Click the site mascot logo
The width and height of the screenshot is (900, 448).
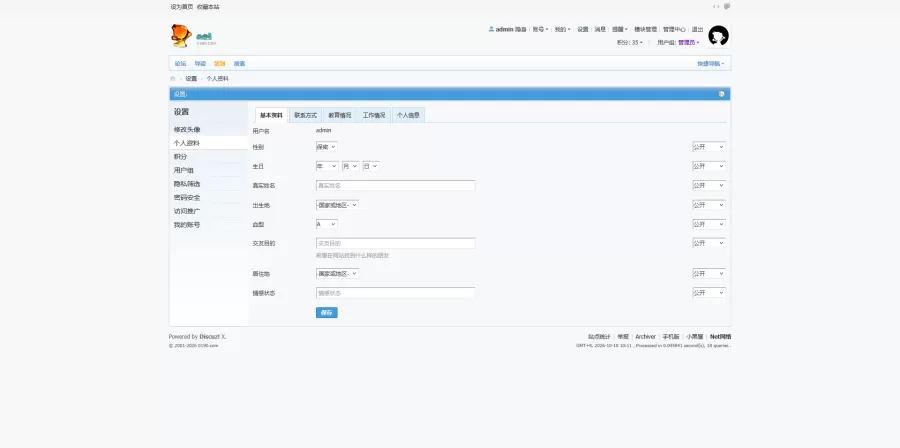click(x=181, y=36)
